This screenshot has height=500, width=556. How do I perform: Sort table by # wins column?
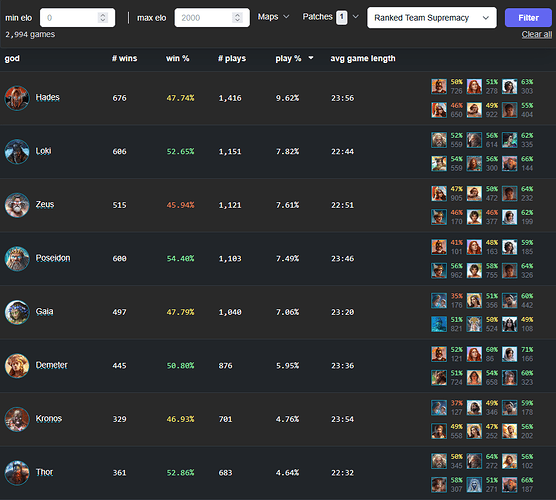click(124, 59)
